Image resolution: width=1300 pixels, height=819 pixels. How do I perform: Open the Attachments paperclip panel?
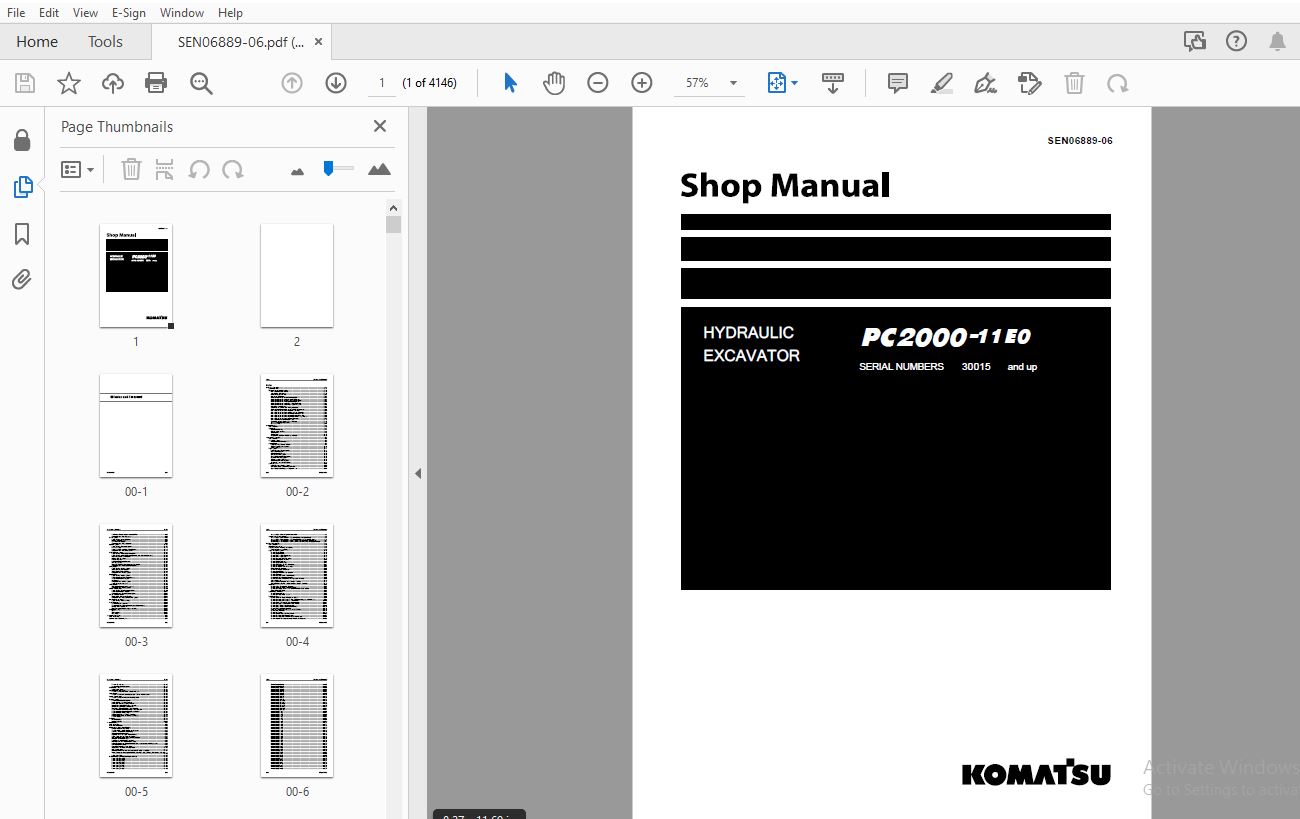click(x=22, y=279)
